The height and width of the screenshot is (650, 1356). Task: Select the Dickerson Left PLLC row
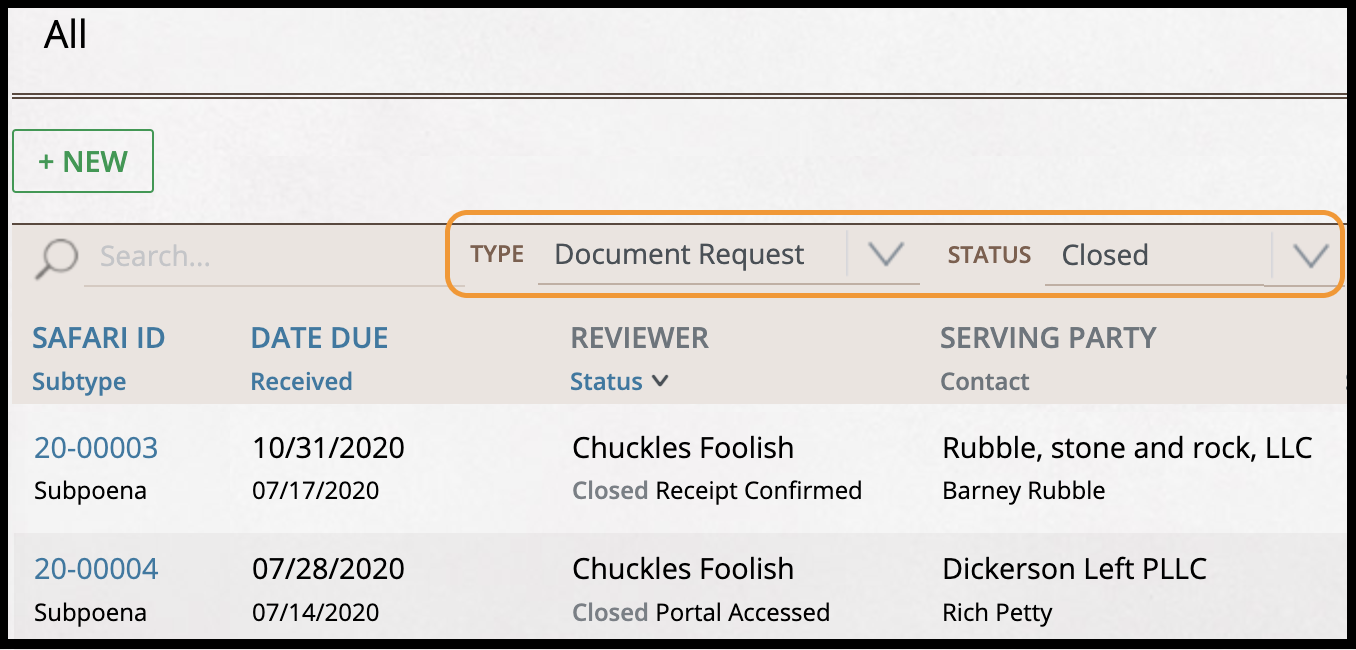tap(1074, 569)
